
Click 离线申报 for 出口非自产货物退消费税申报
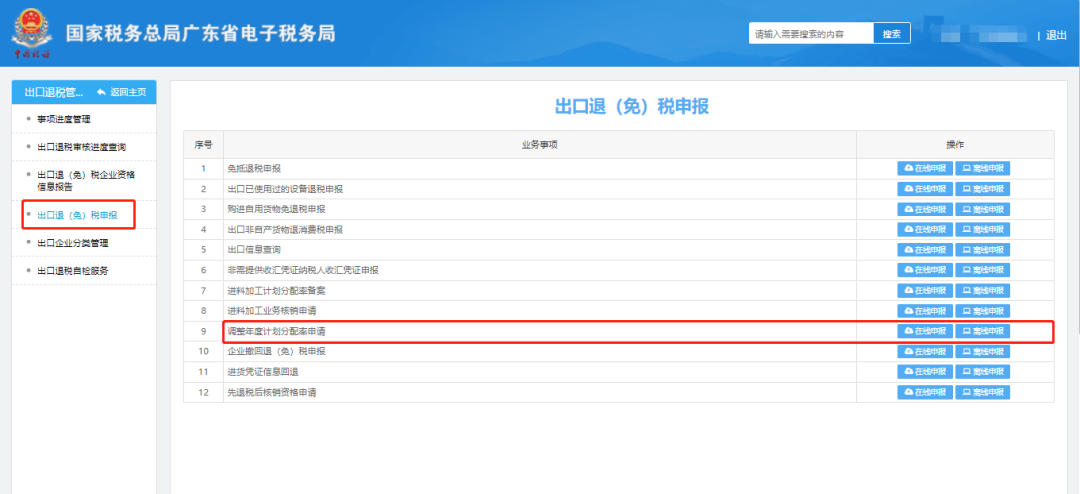coord(982,229)
